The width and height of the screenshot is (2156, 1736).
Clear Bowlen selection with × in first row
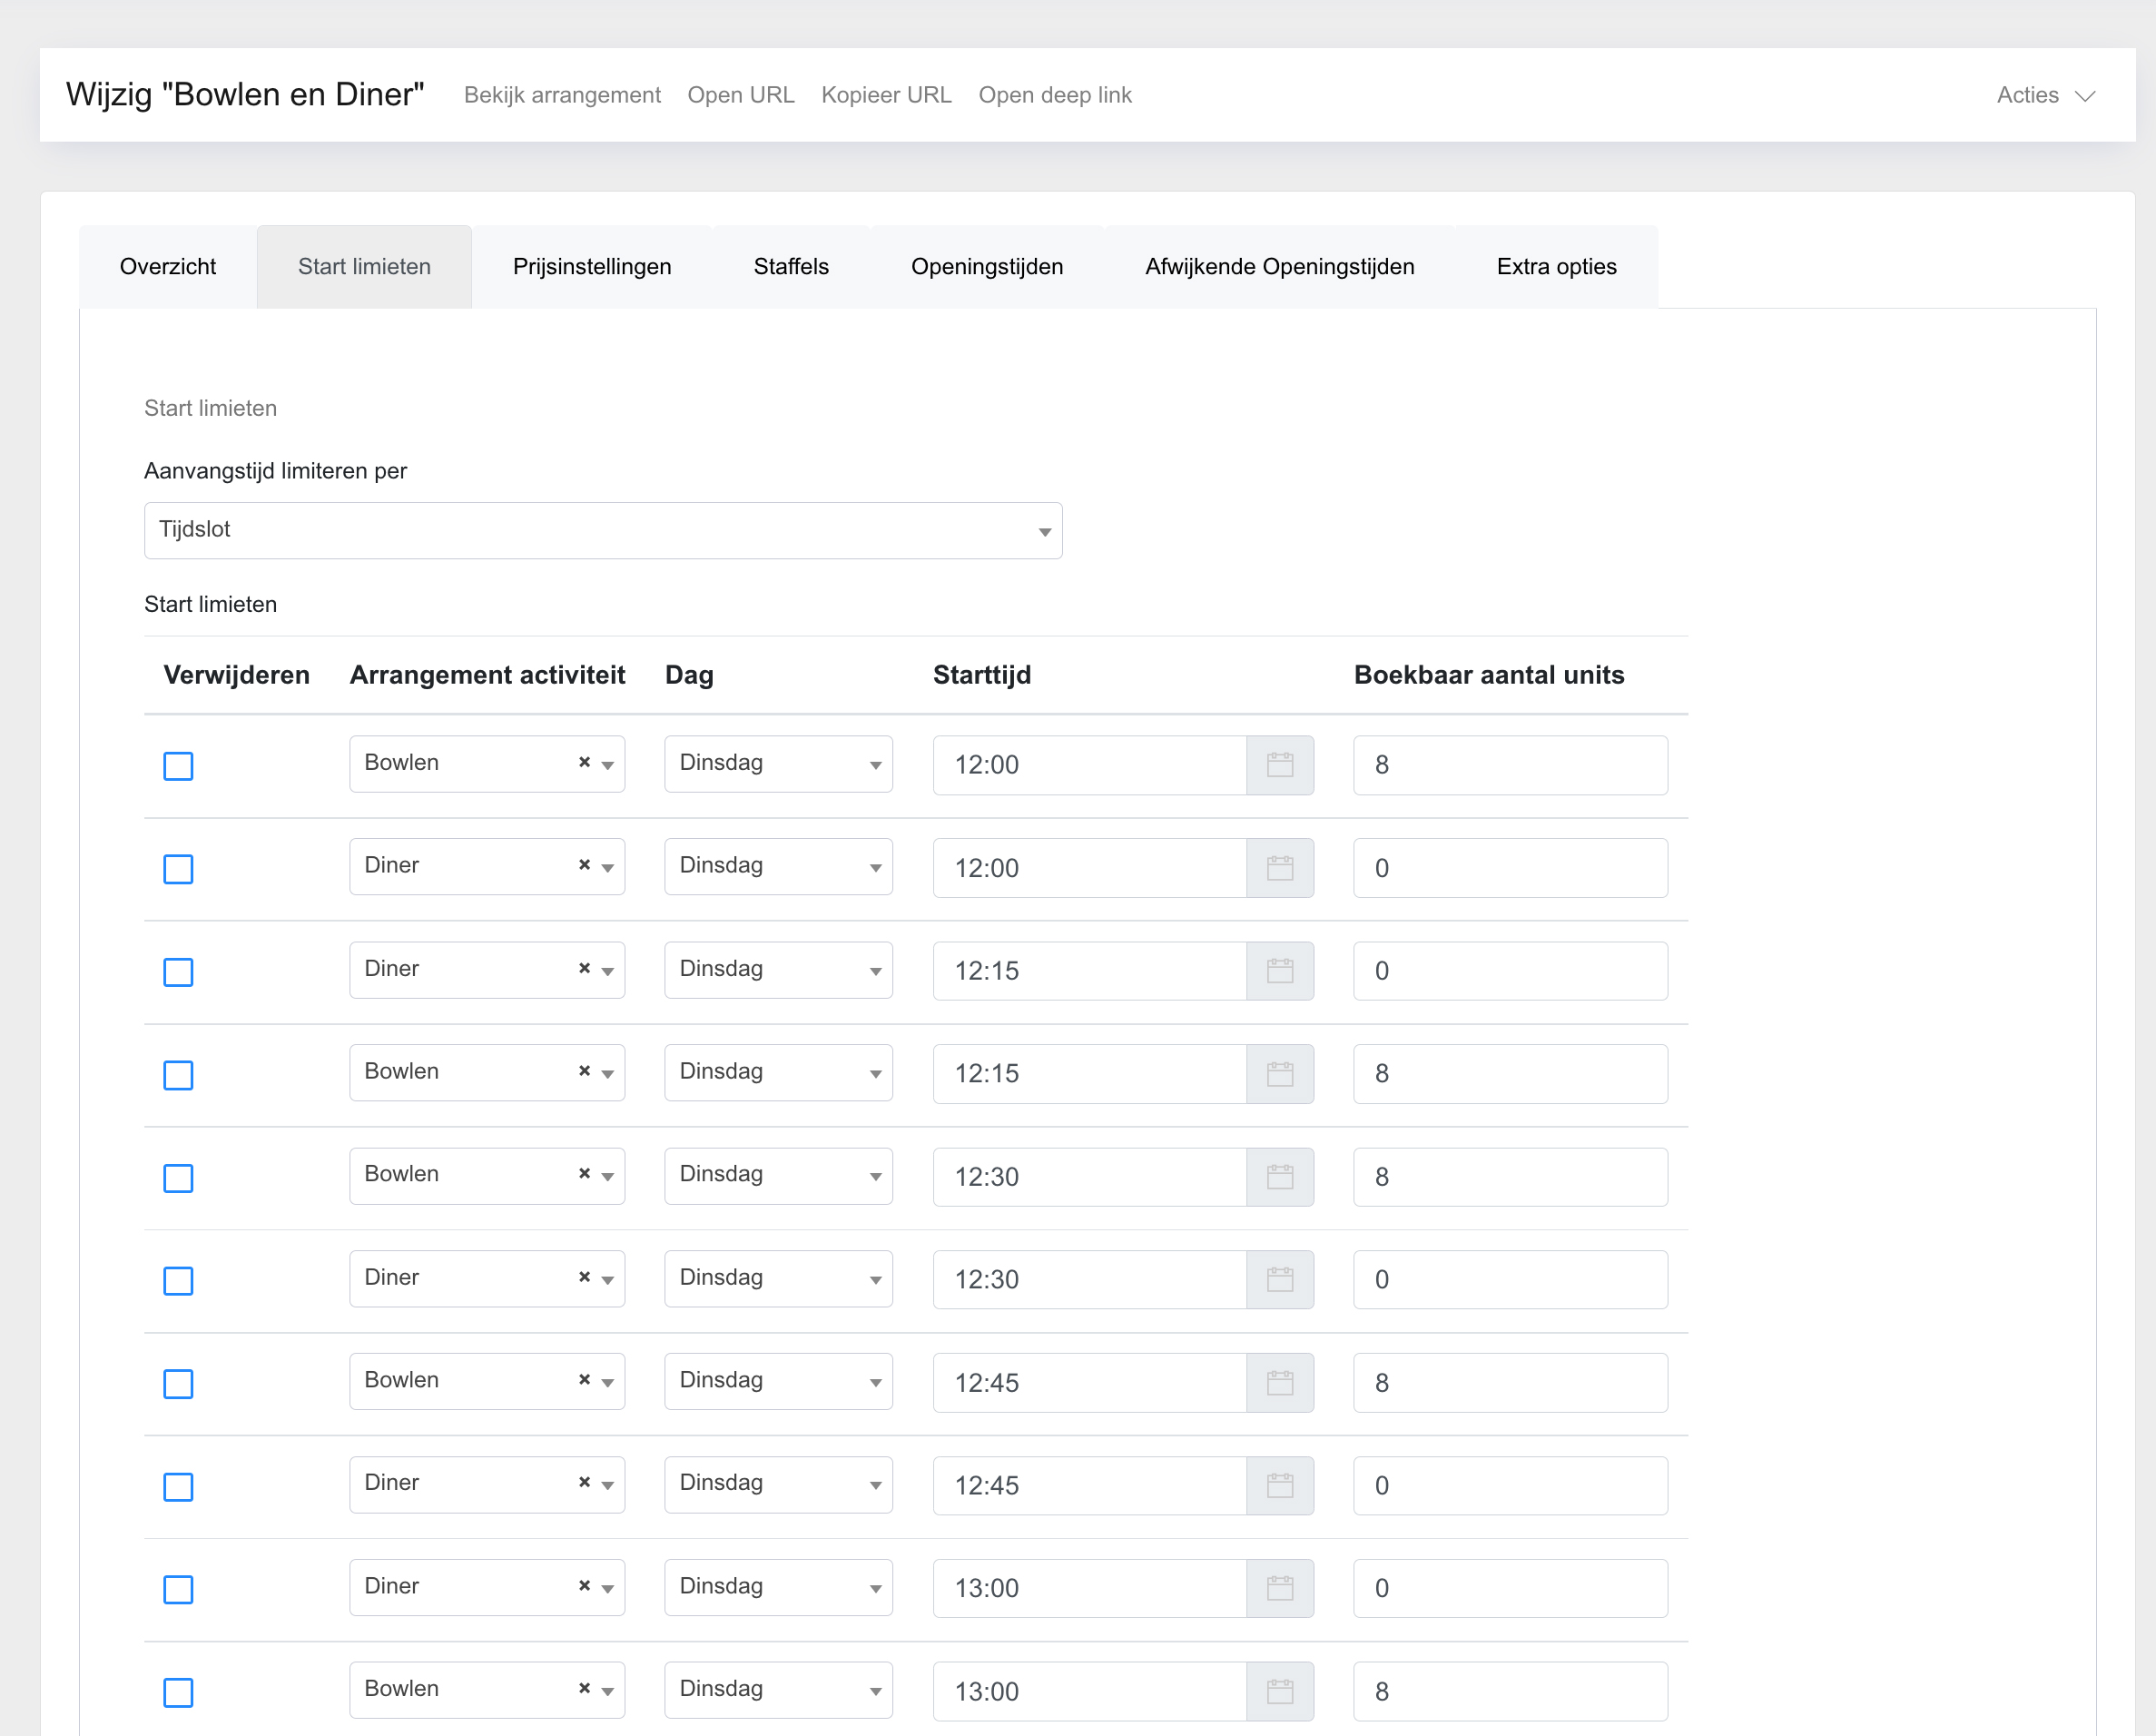584,763
